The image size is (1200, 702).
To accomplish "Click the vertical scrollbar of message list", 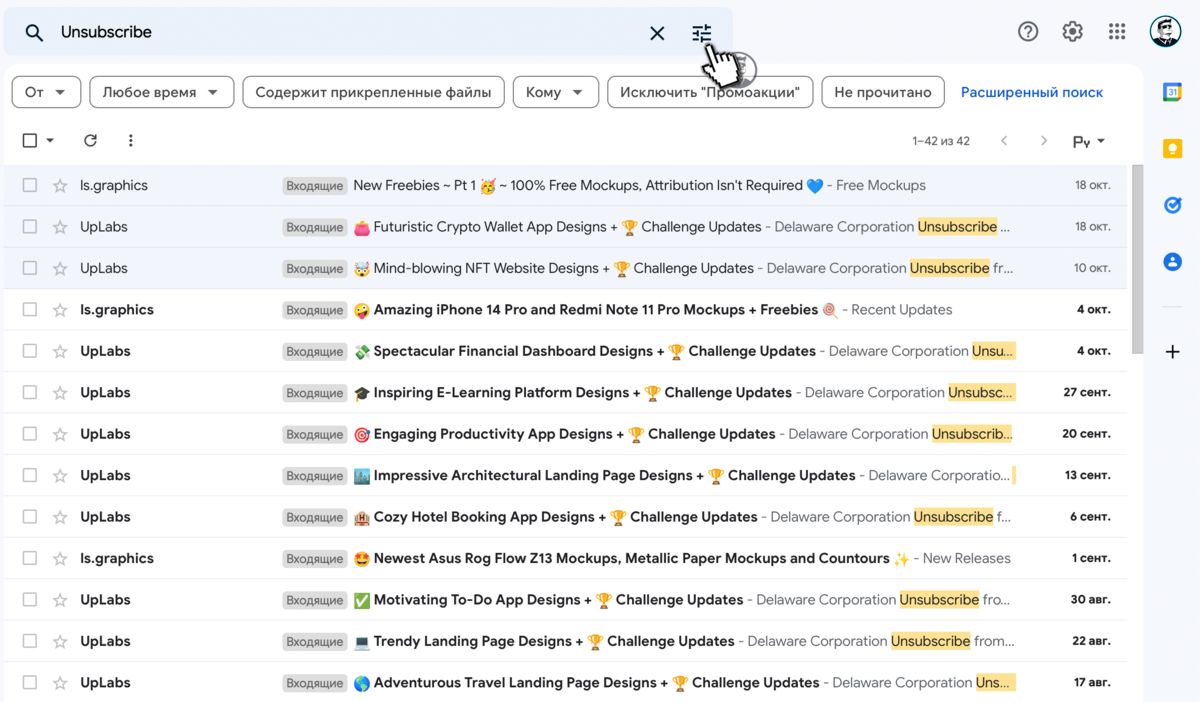I will point(1137,259).
